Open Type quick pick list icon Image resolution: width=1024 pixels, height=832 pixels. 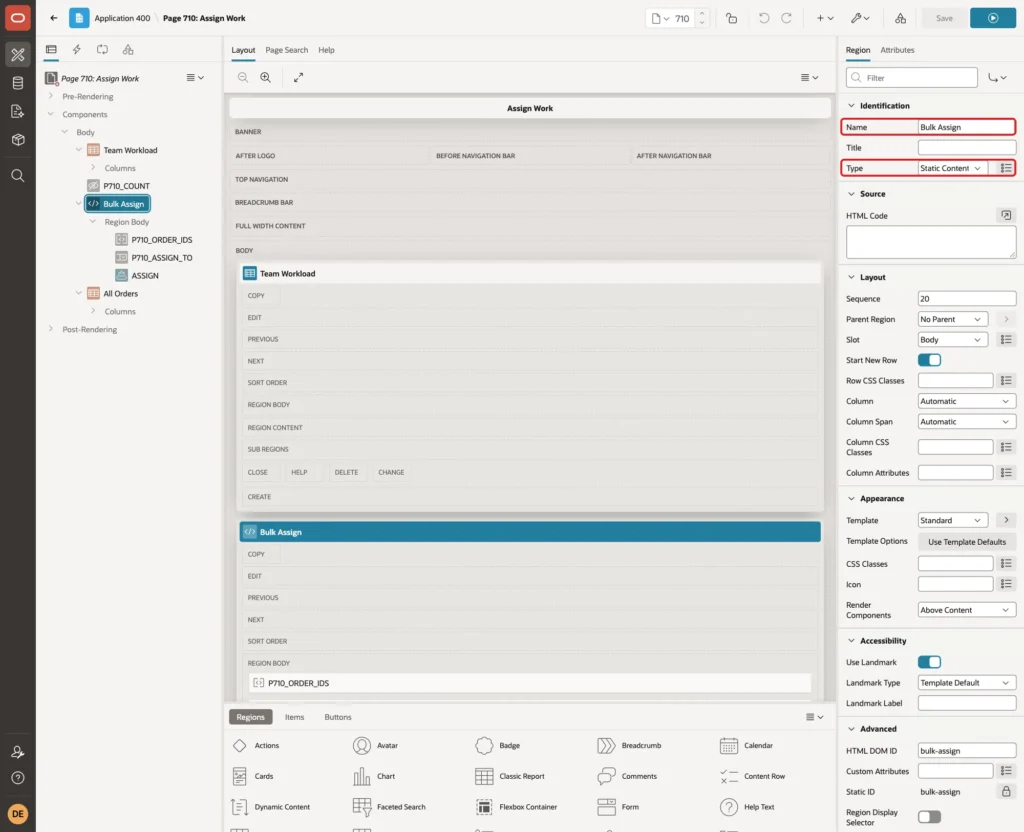coord(1006,168)
